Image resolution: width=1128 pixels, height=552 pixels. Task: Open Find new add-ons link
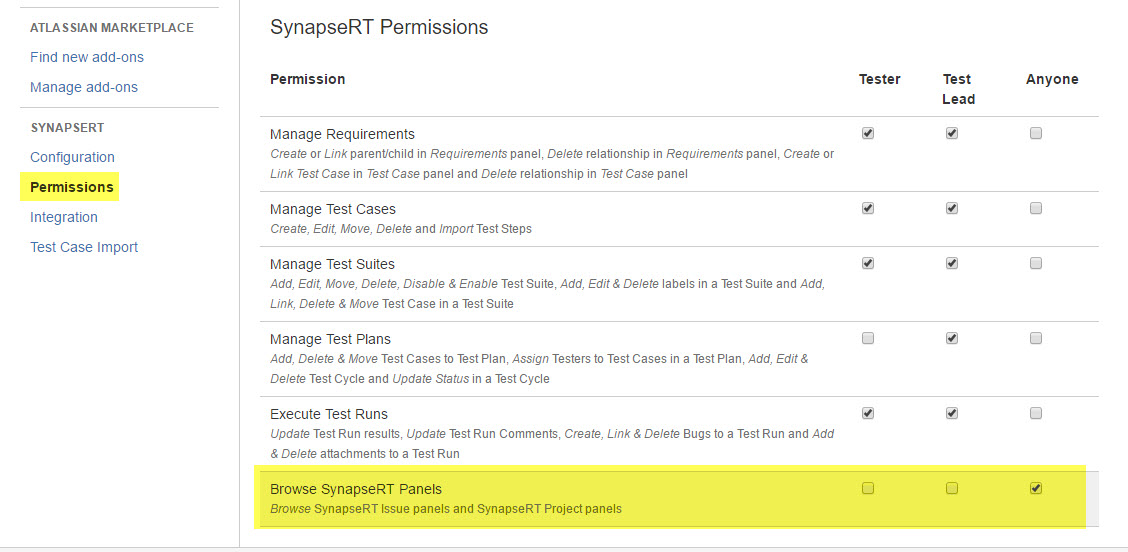click(x=87, y=57)
